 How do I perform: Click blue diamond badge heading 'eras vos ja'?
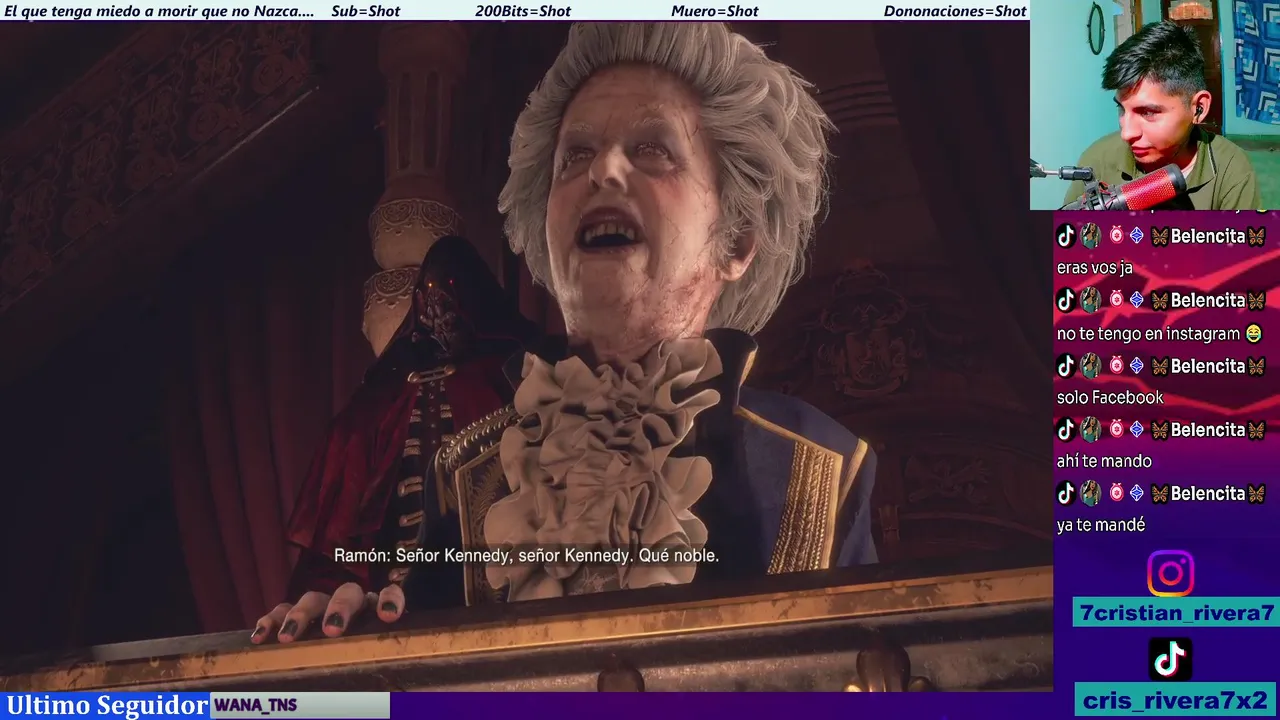tap(1136, 236)
